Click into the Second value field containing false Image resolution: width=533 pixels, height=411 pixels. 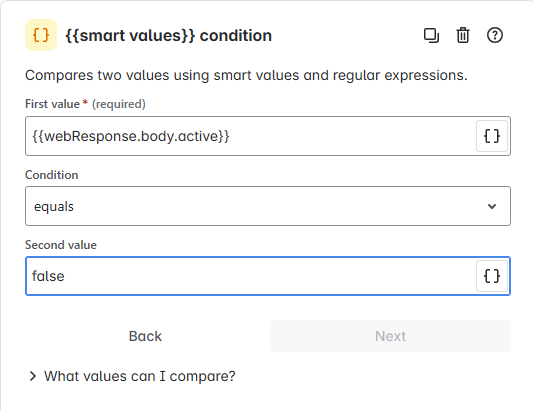[251, 276]
